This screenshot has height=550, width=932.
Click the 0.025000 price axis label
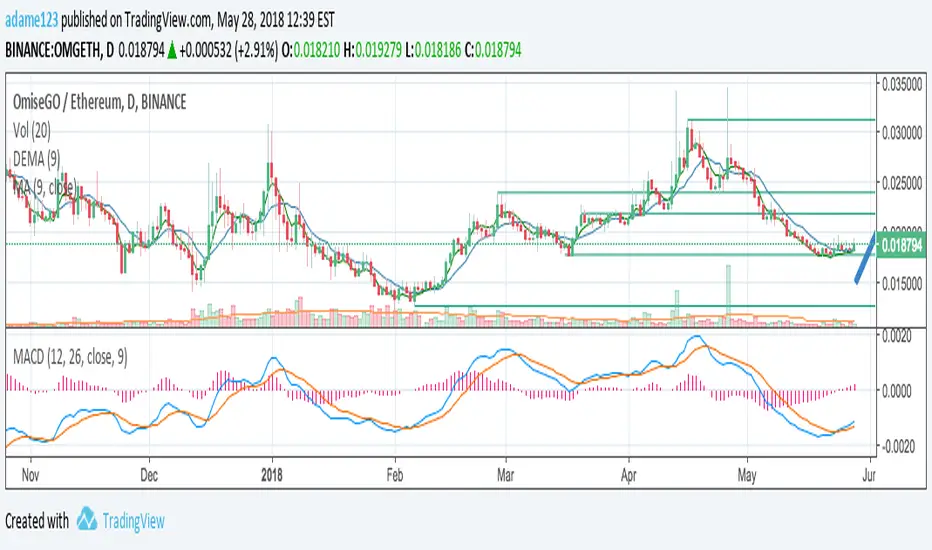[x=902, y=183]
